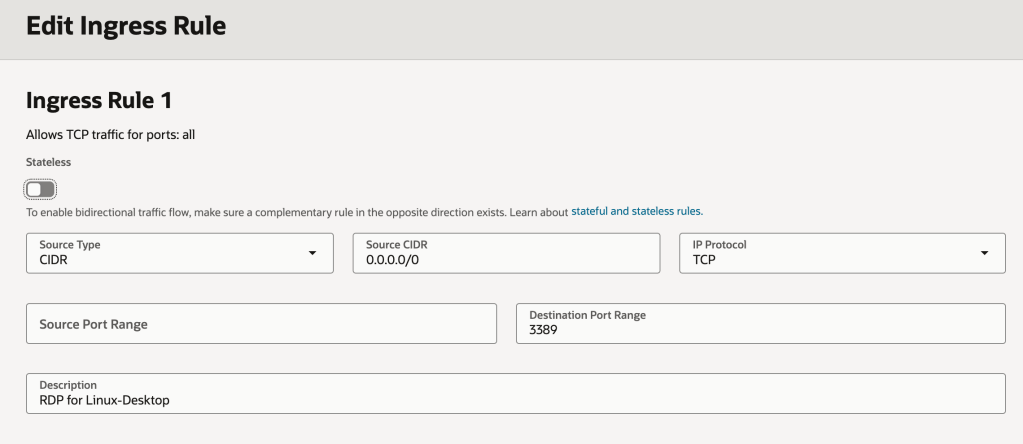Screen dimensions: 1023x444
Task: Click the Edit Ingress Rule title
Action: click(126, 27)
